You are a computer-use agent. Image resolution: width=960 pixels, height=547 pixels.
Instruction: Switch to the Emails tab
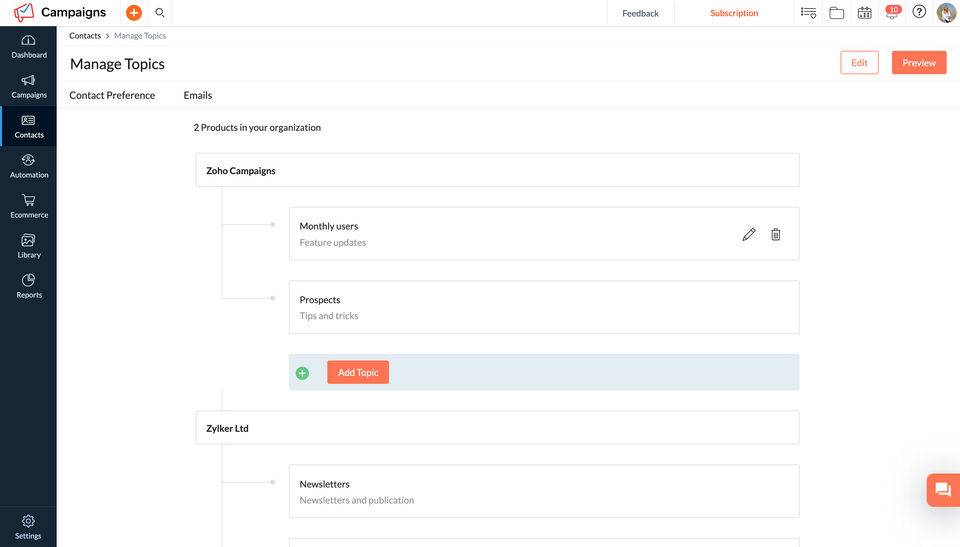(x=198, y=95)
